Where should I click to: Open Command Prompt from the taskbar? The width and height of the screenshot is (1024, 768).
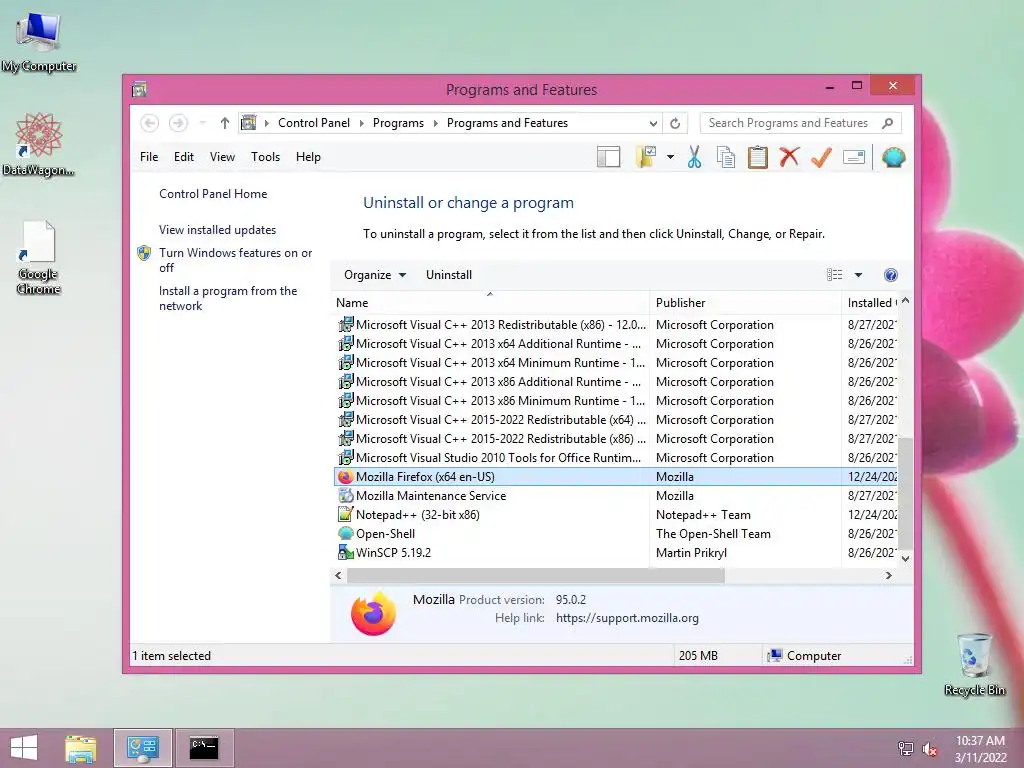(x=204, y=748)
